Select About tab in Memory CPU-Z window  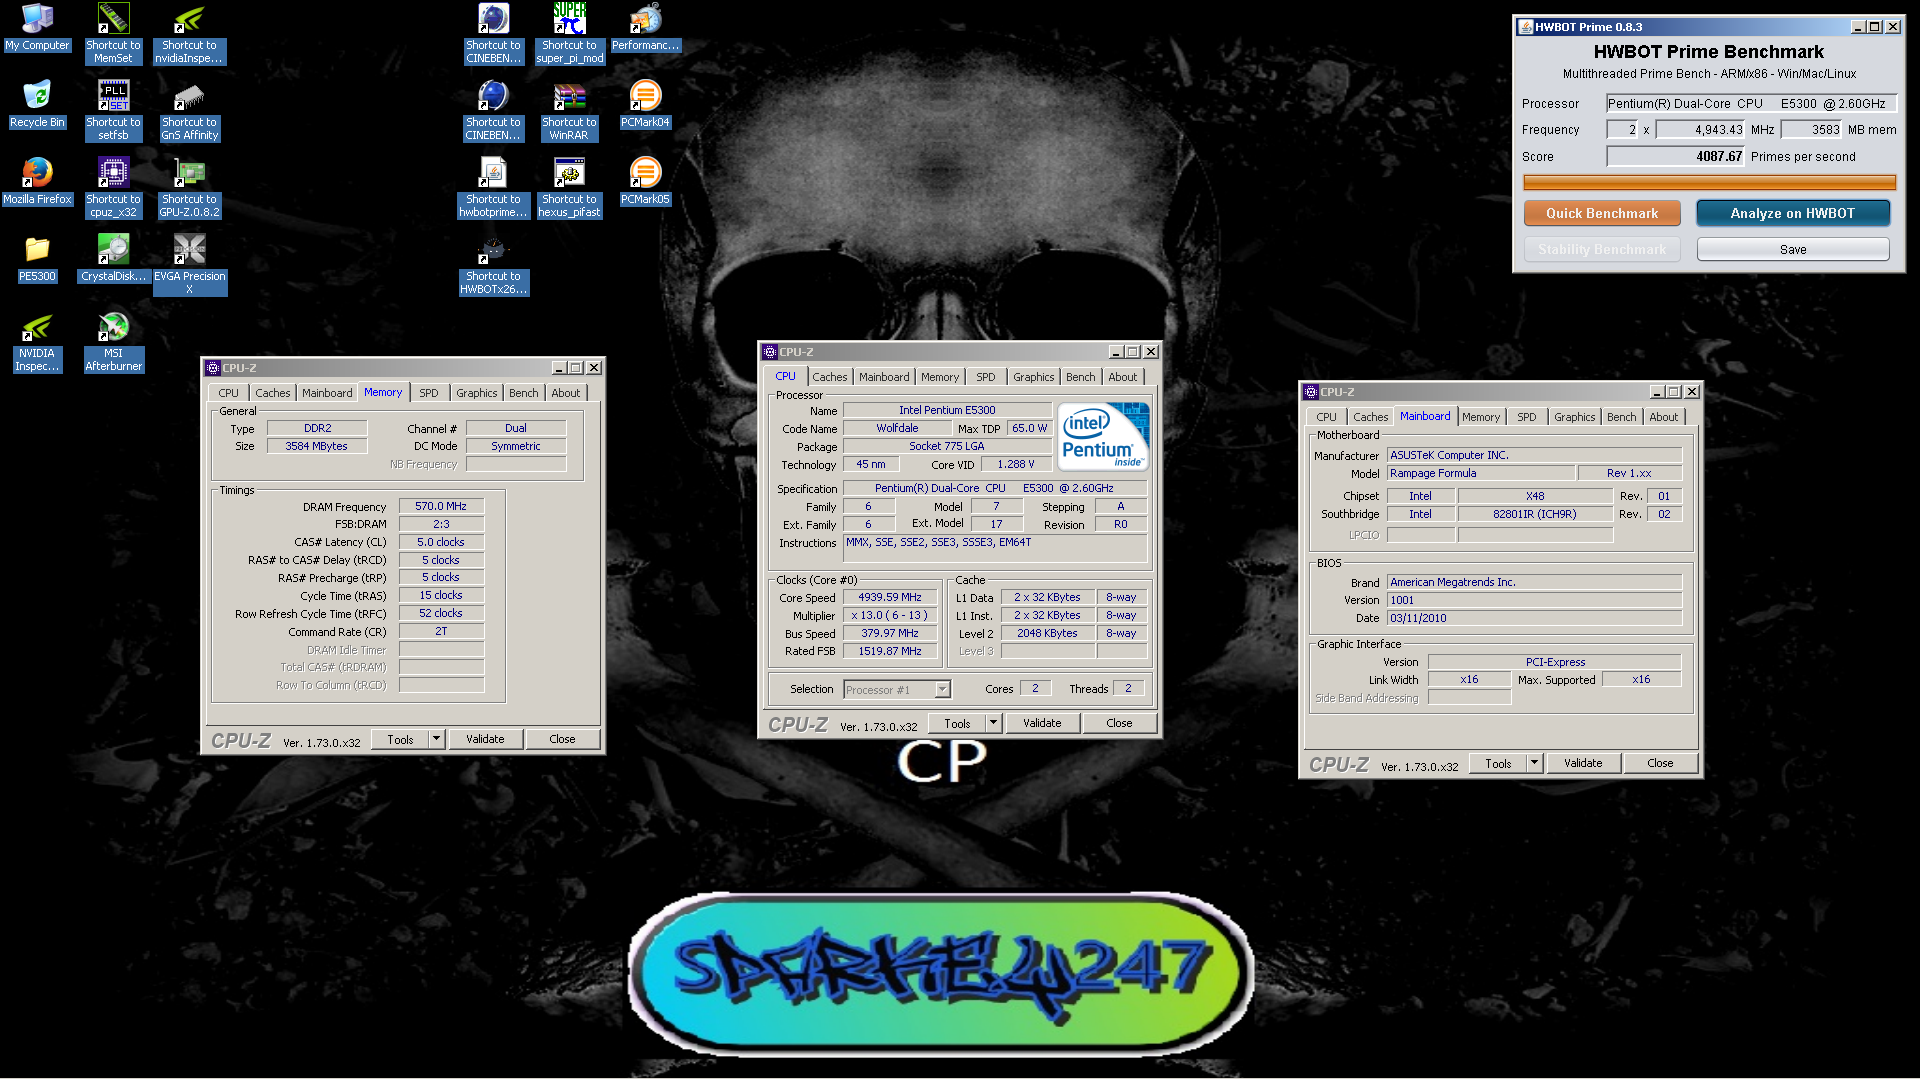pyautogui.click(x=565, y=393)
